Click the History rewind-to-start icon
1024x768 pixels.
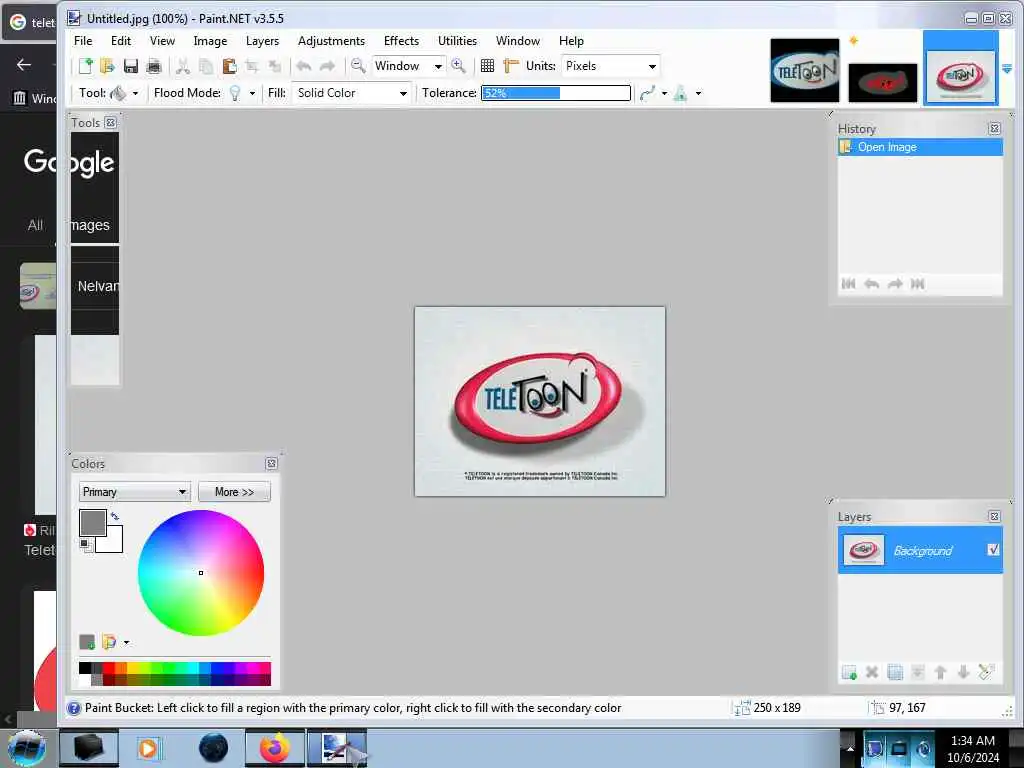point(848,283)
